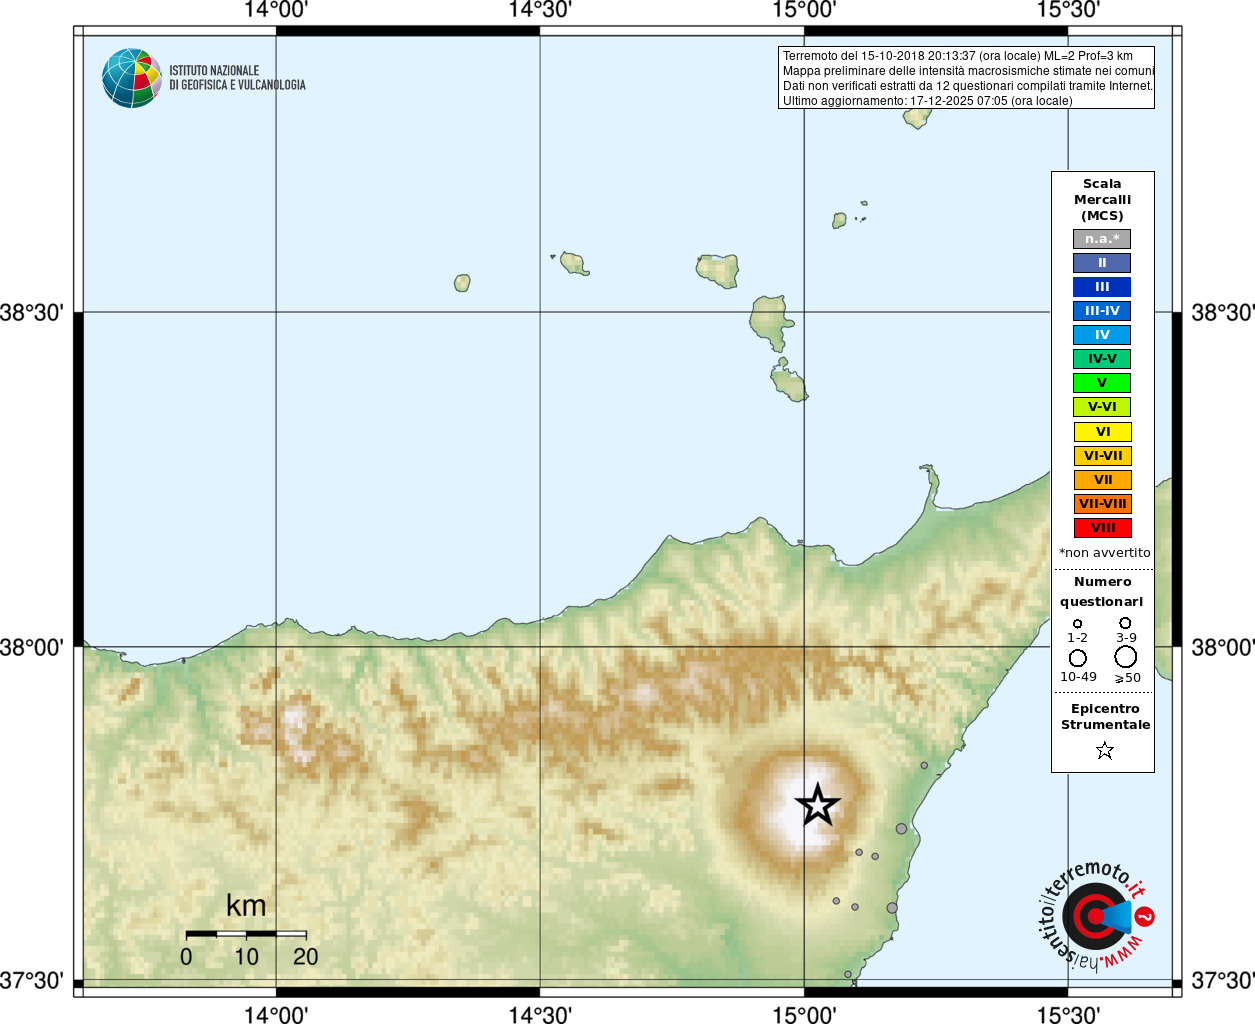The image size is (1255, 1024).
Task: Select the light blue IV intensity swatch
Action: click(x=1102, y=335)
